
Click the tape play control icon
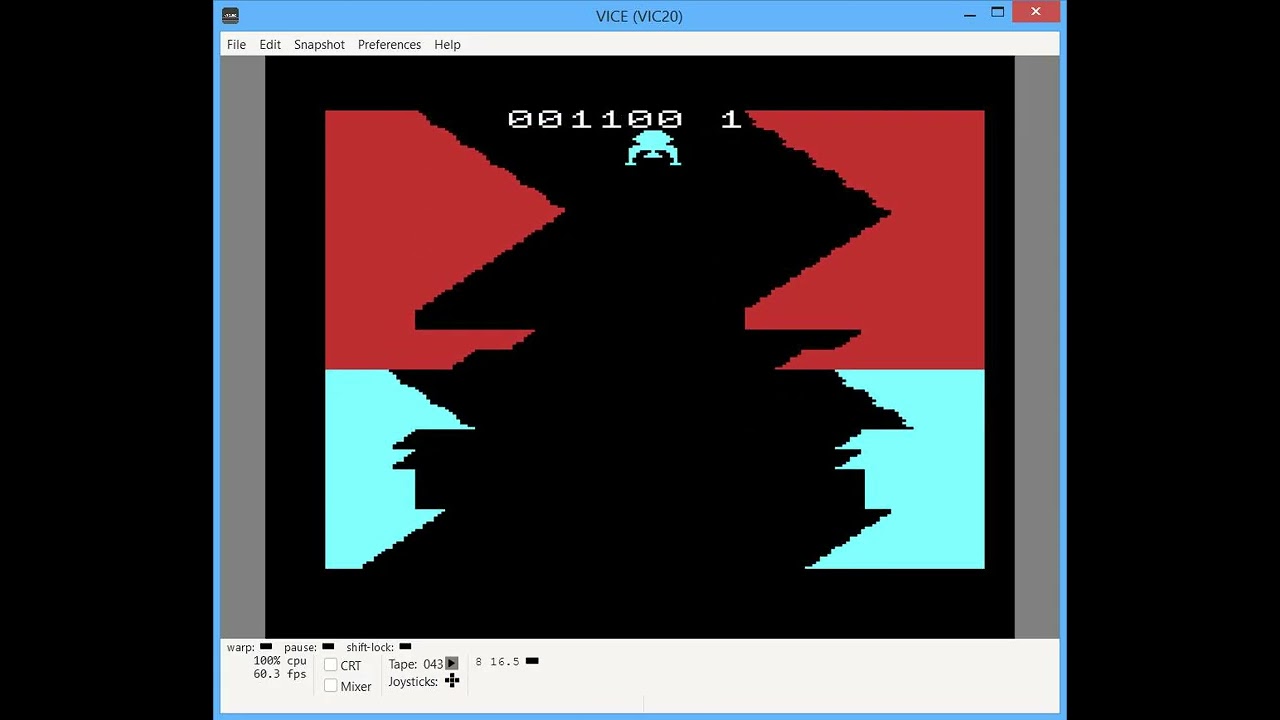[452, 664]
